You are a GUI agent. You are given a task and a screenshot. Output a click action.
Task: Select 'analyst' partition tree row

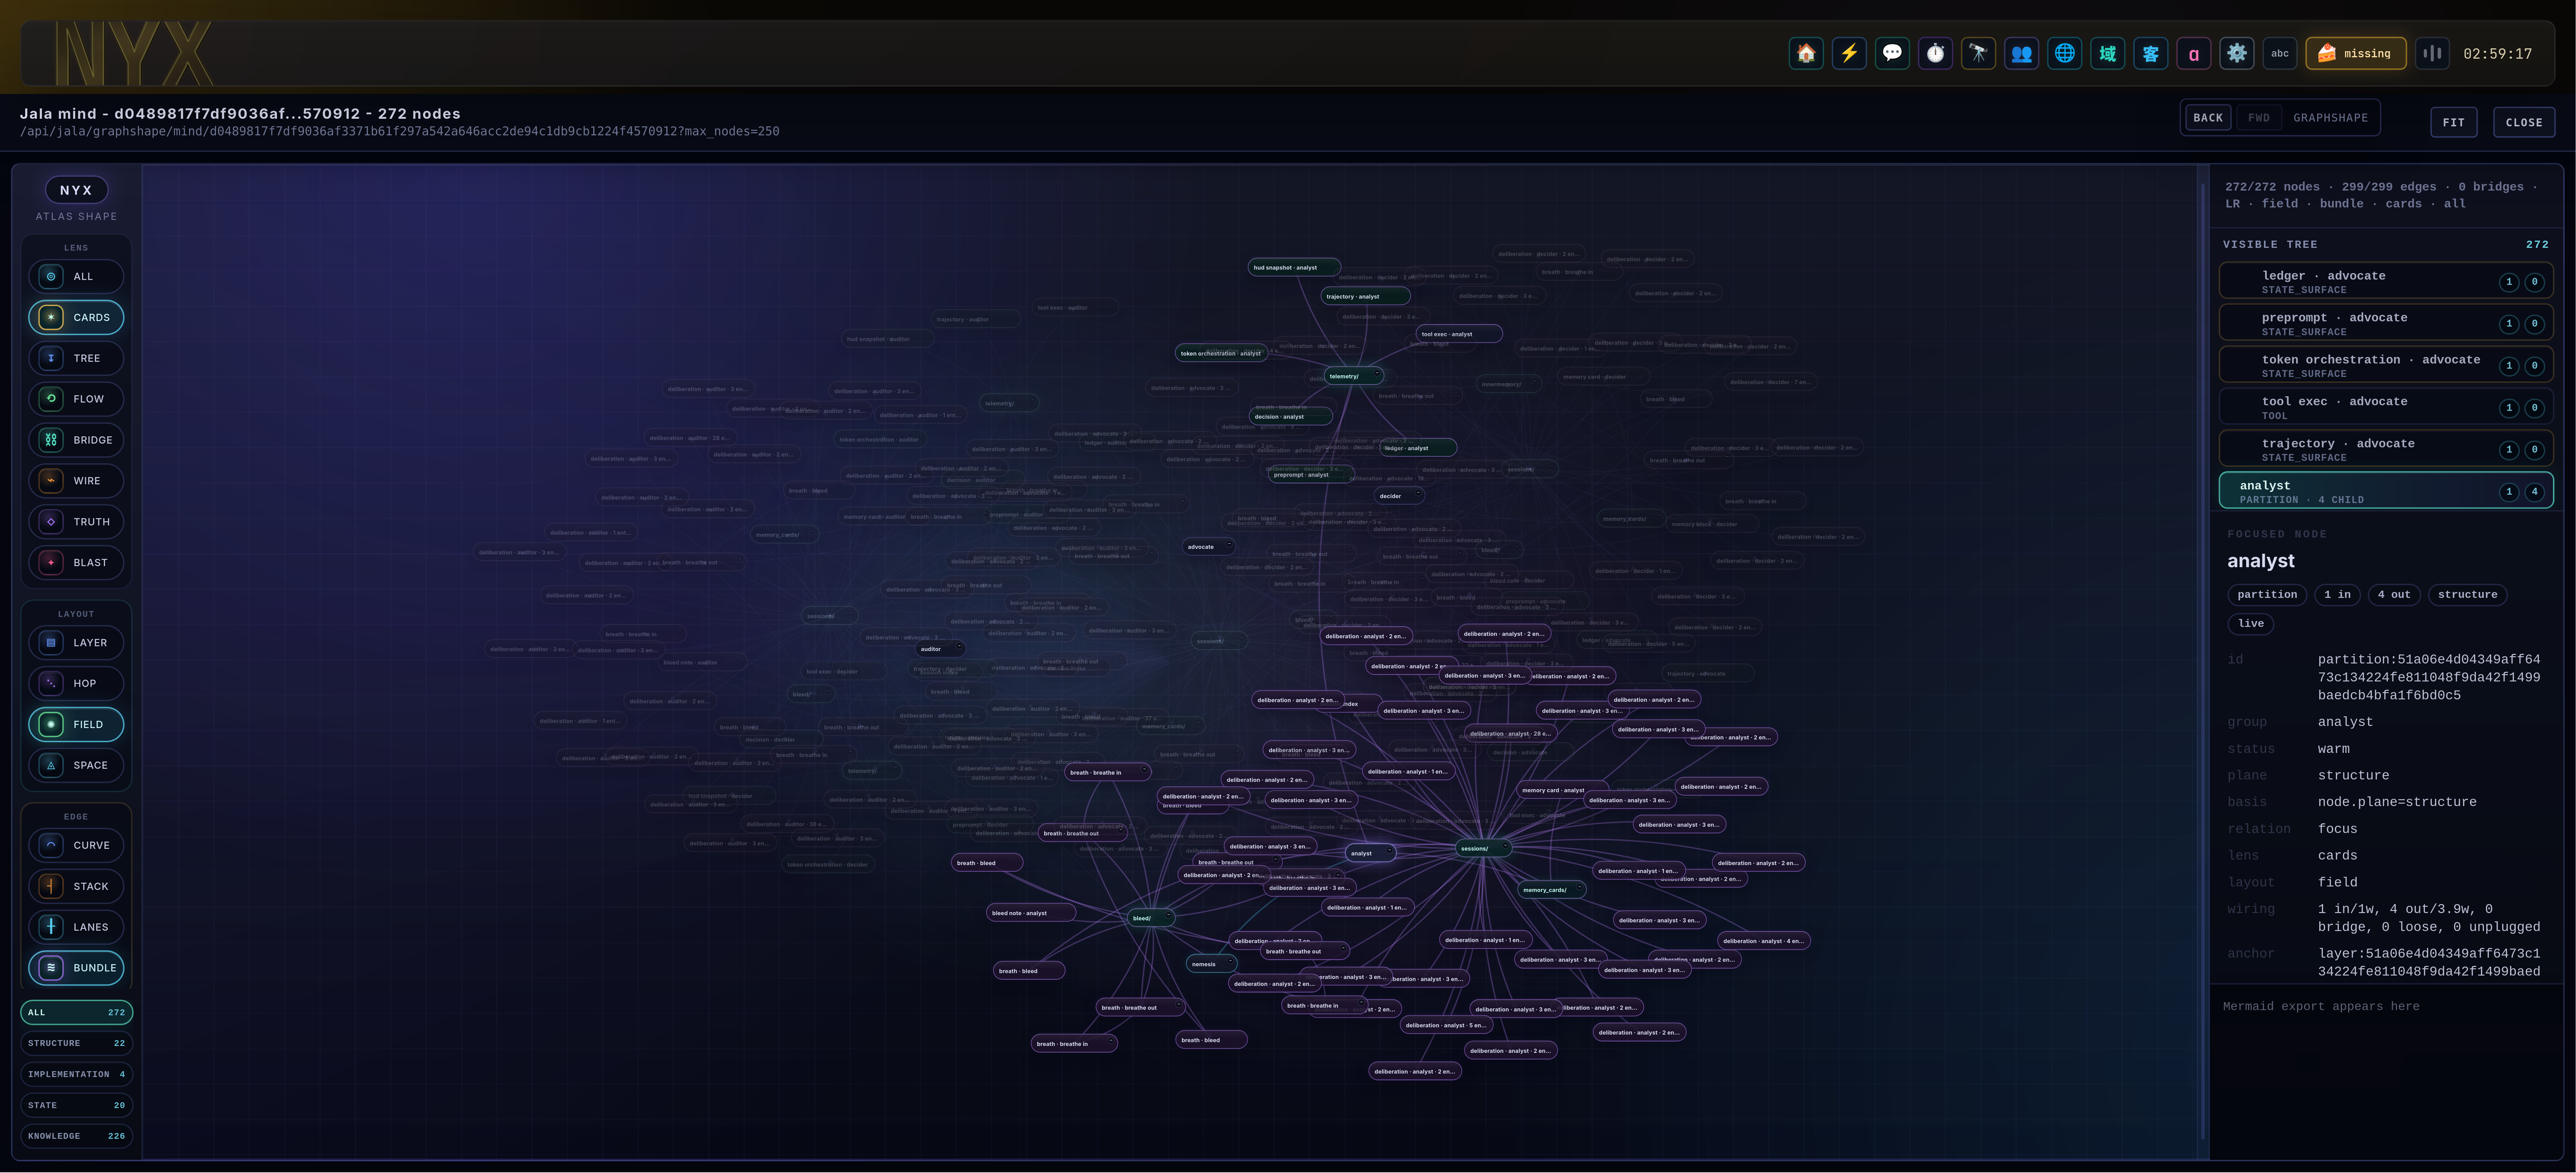coord(2385,491)
